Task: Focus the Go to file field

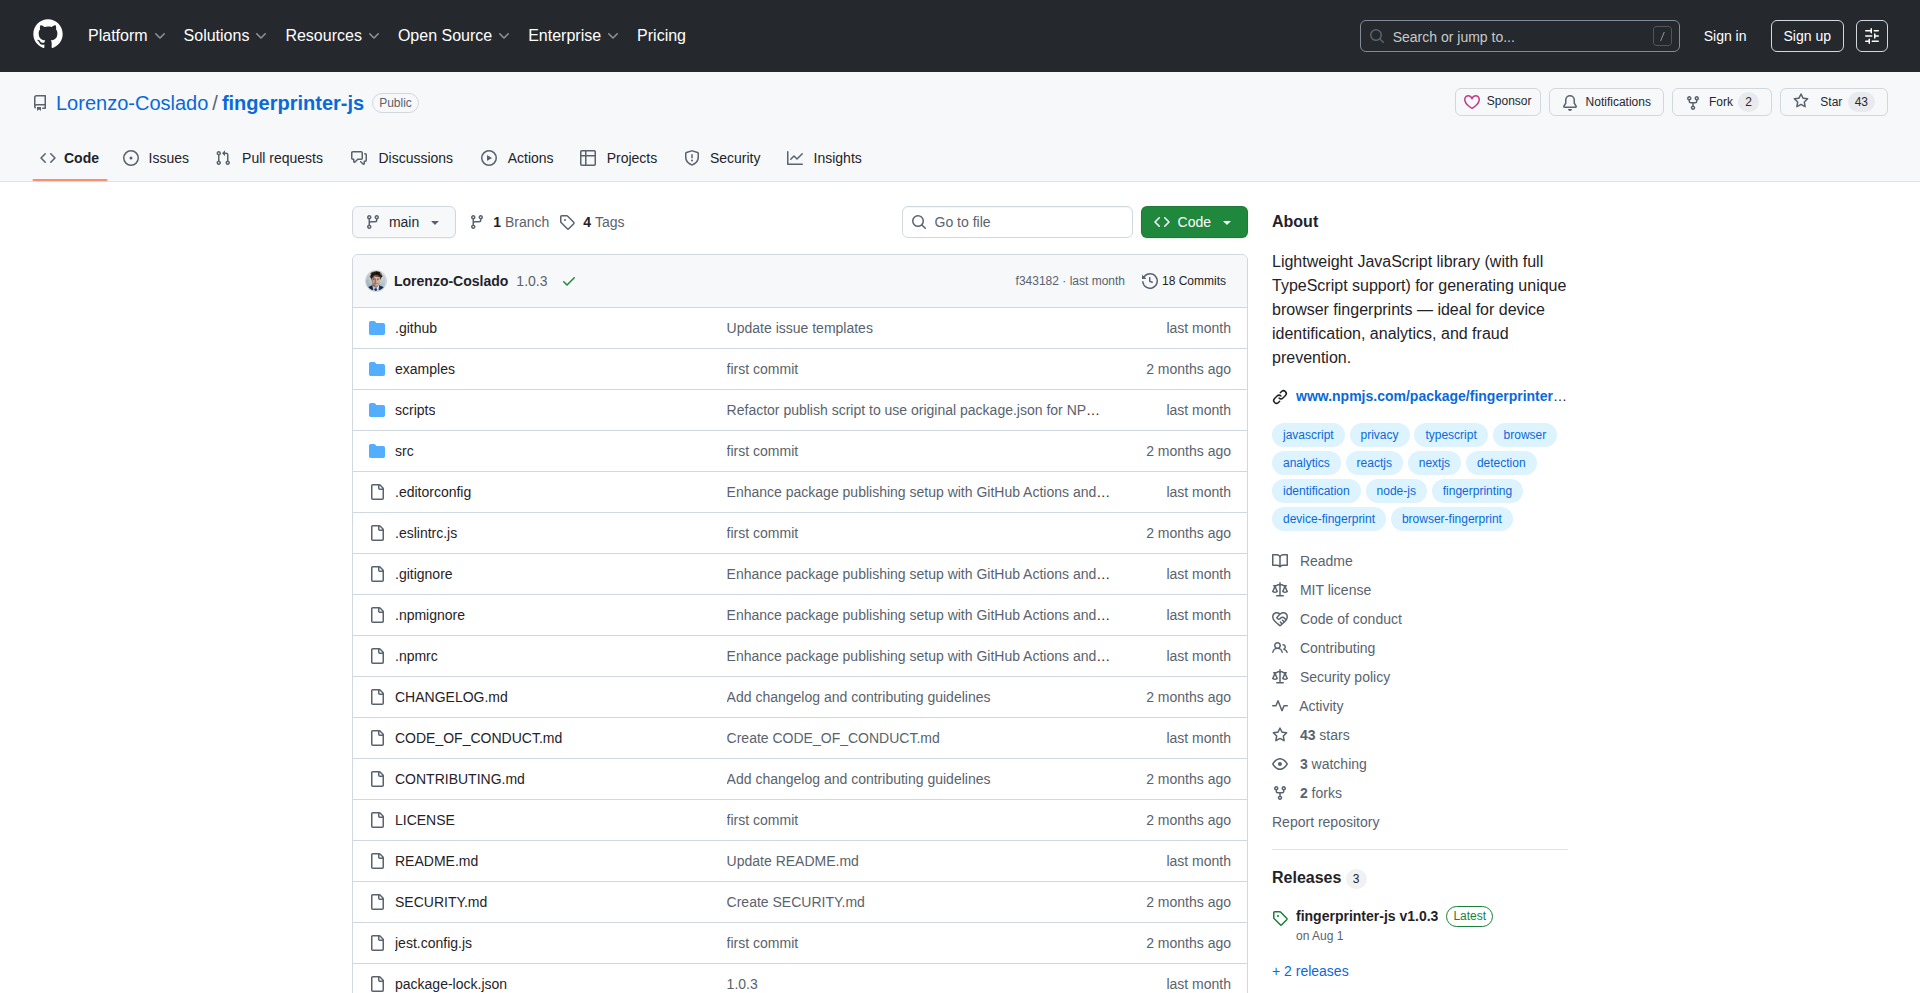Action: 1017,222
